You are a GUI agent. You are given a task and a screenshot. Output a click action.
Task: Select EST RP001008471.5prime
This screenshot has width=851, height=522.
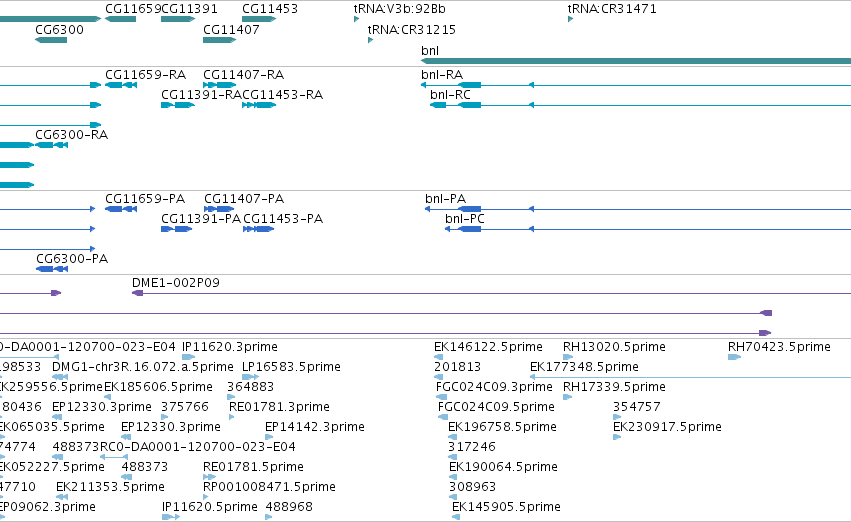269,487
